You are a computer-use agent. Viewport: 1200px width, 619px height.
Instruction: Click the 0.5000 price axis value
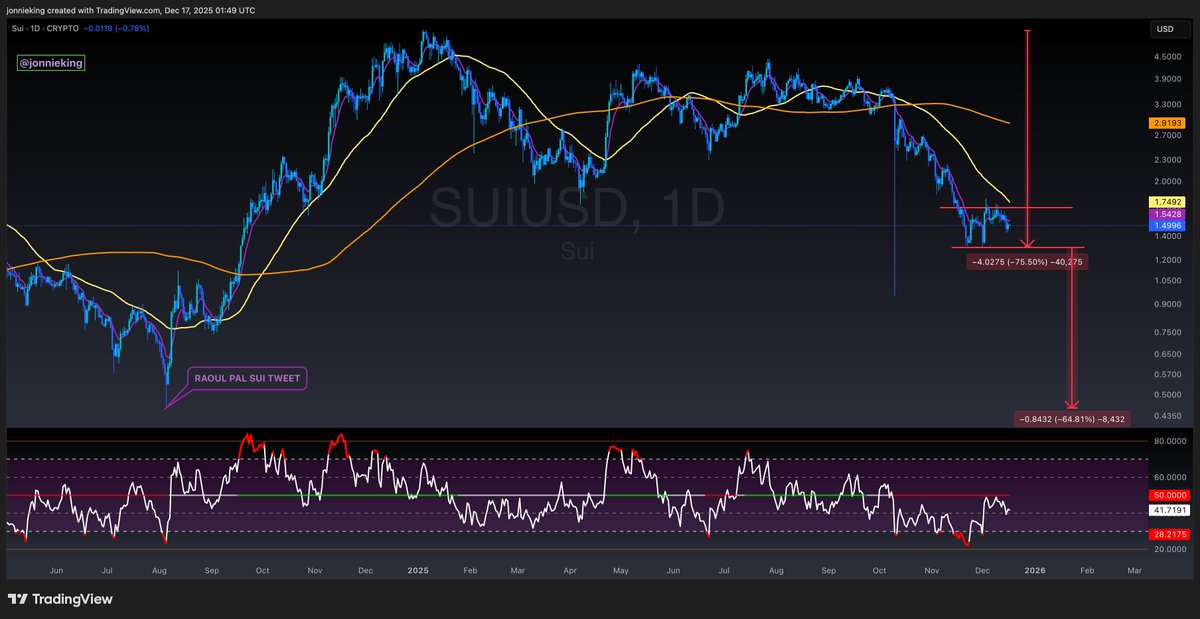point(1168,395)
